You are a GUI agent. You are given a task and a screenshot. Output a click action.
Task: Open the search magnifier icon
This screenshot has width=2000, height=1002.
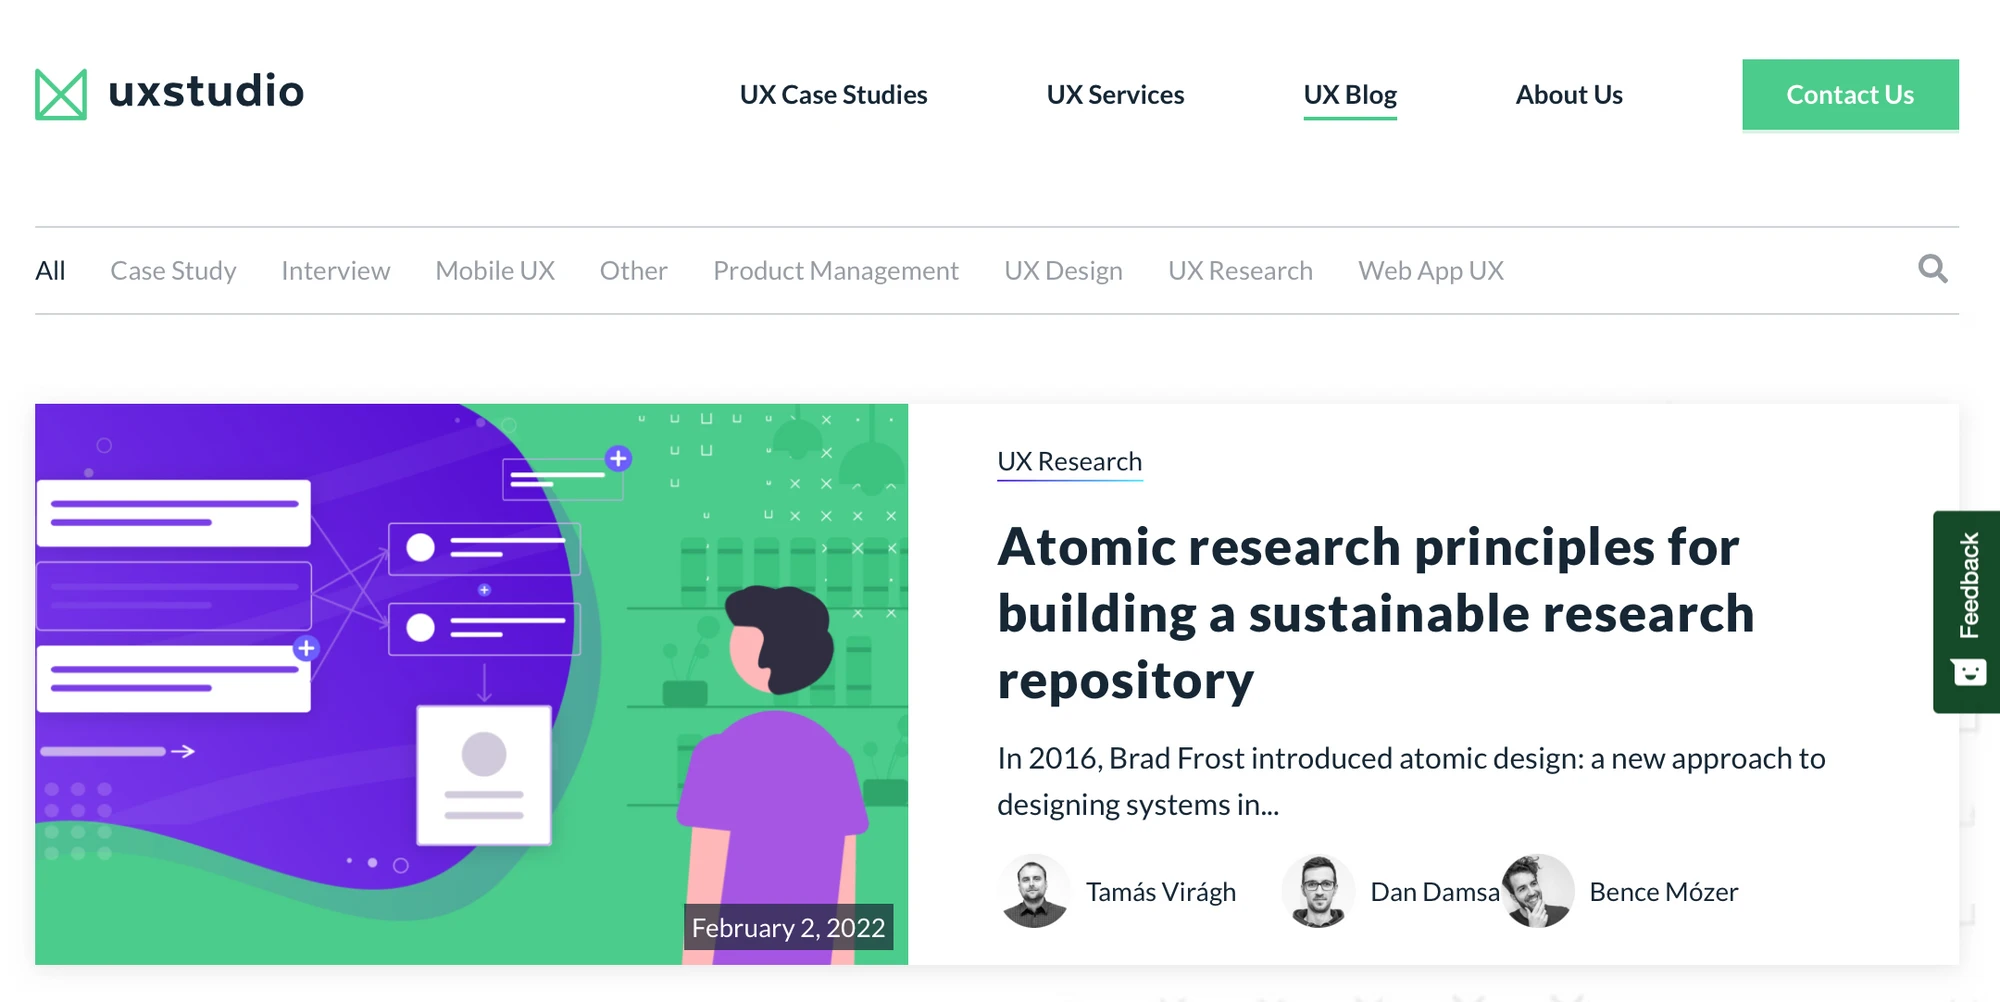point(1933,269)
